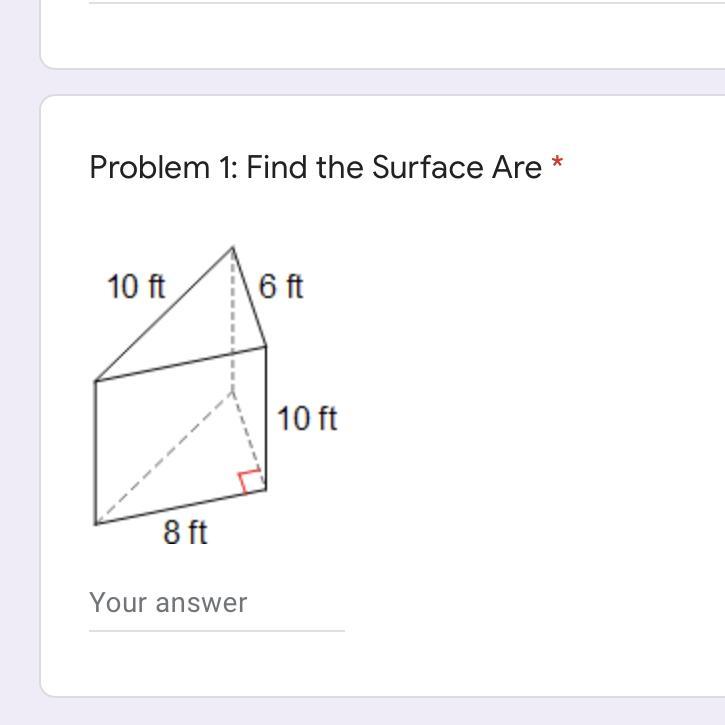The height and width of the screenshot is (725, 725).
Task: Click the triangular prism diagram image
Action: point(217,395)
